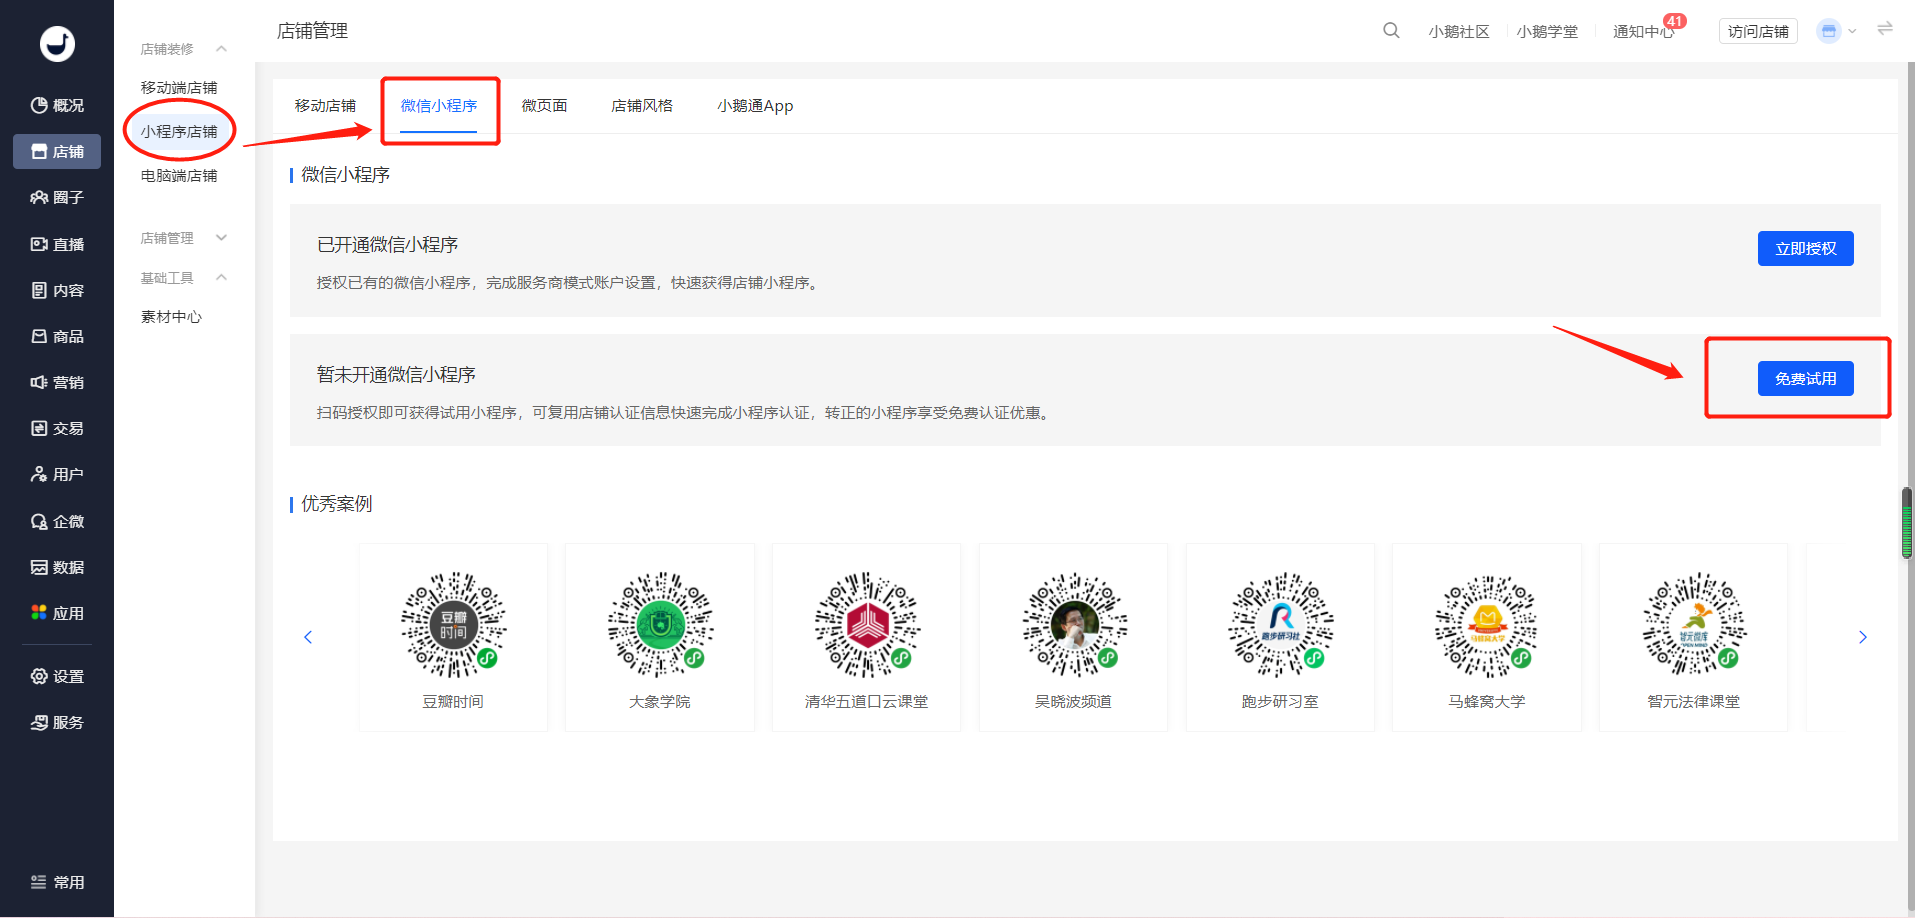1915x918 pixels.
Task: Open 应用 apps section
Action: 57,613
